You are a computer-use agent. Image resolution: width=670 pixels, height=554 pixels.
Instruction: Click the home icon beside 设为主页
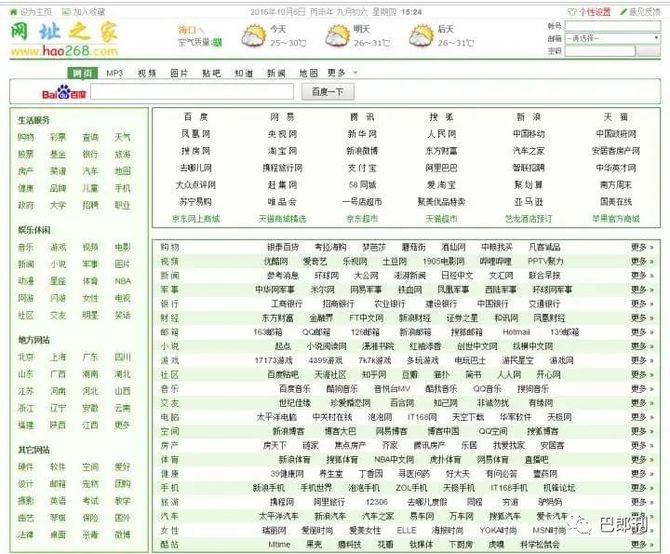pos(14,12)
